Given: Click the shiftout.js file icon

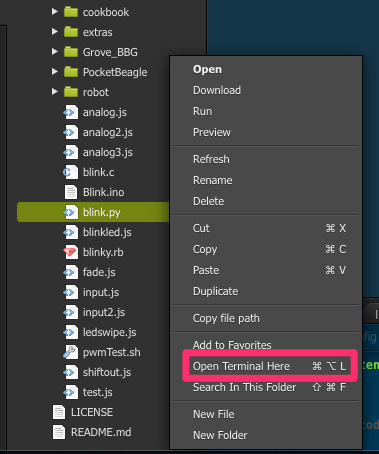Looking at the screenshot, I should click(x=70, y=372).
